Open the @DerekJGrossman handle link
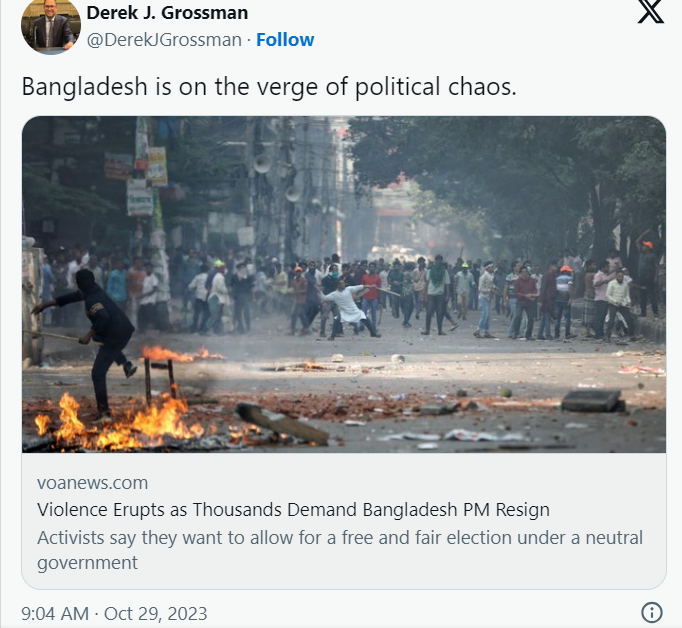Image resolution: width=682 pixels, height=628 pixels. (164, 40)
